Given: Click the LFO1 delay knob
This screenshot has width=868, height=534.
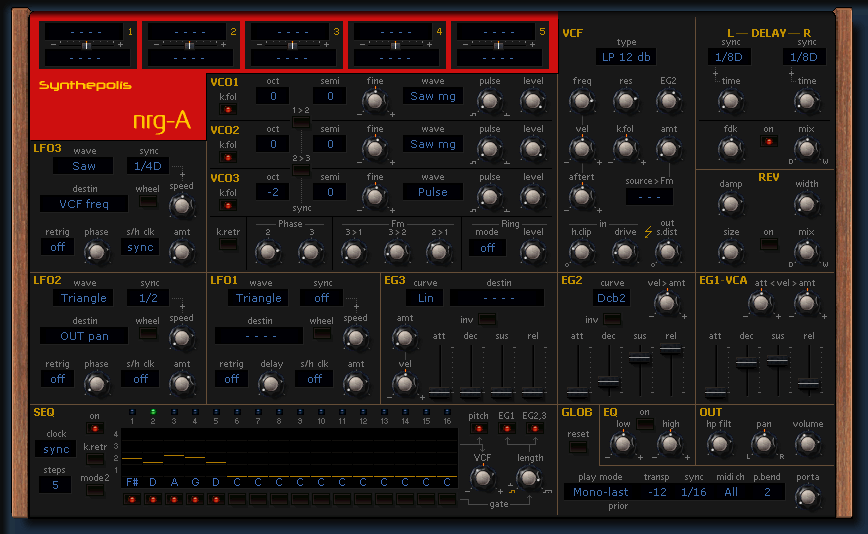Looking at the screenshot, I should [x=271, y=383].
